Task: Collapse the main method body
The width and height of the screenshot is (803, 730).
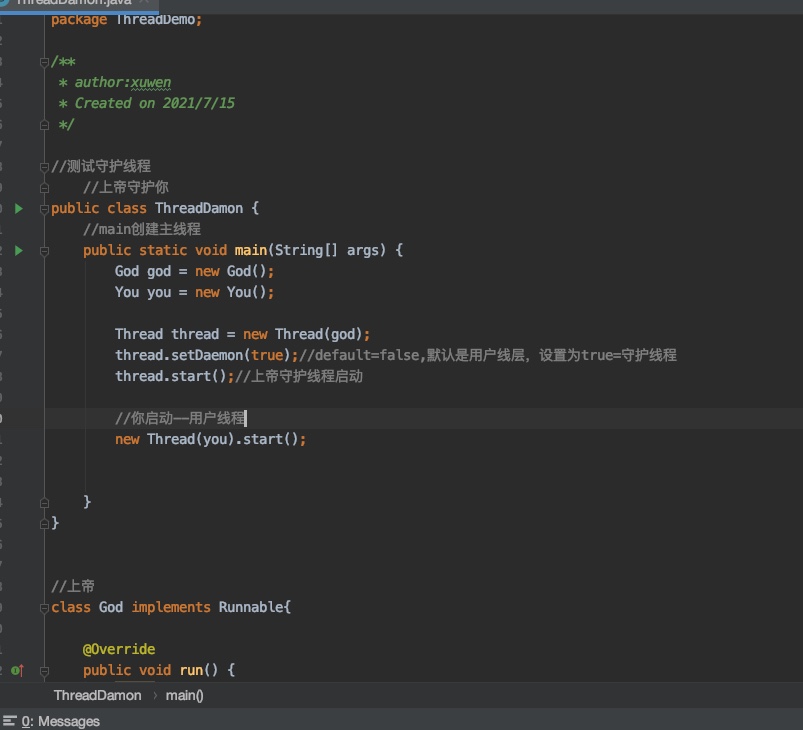Action: (44, 250)
